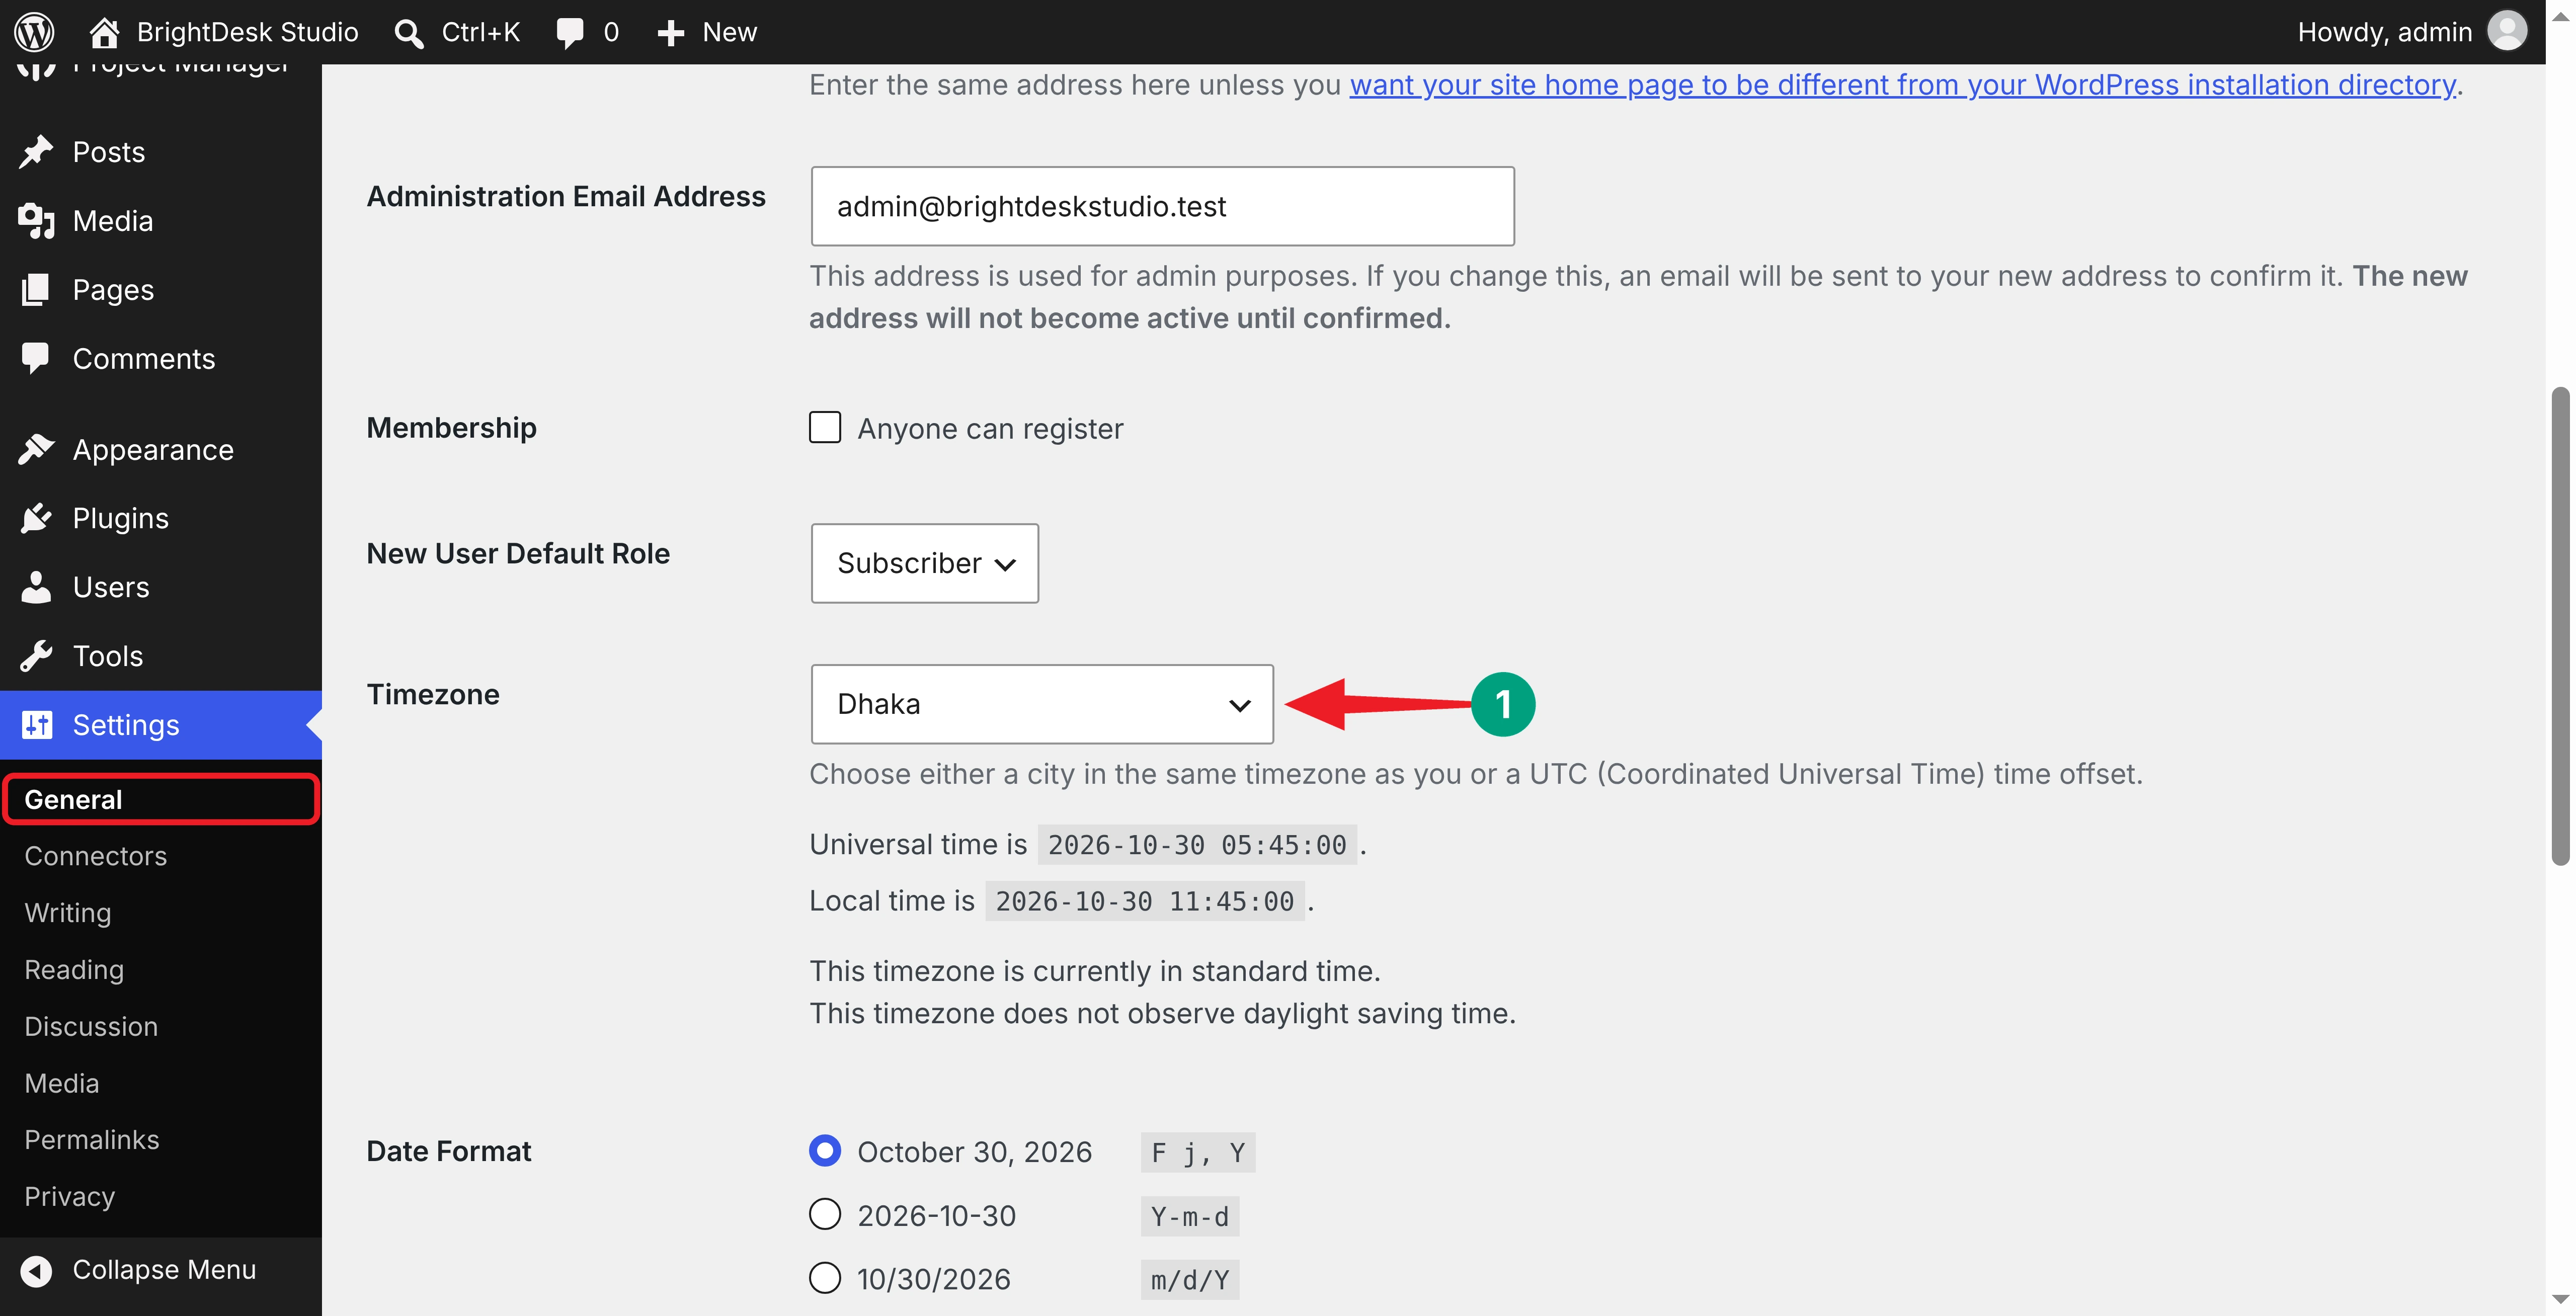
Task: Click the WordPress logo icon
Action: [34, 32]
